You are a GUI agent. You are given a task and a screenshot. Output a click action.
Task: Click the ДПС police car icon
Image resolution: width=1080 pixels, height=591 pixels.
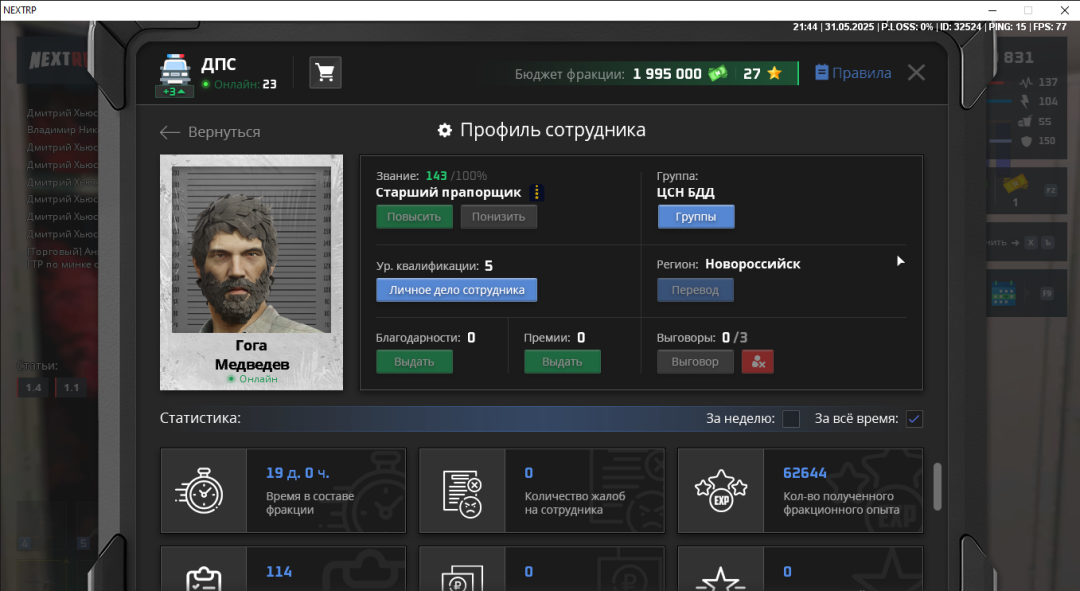point(175,72)
